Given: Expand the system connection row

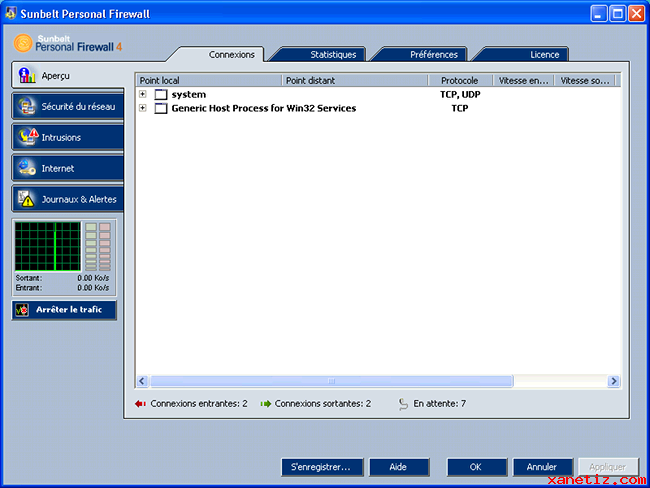Looking at the screenshot, I should click(x=143, y=94).
